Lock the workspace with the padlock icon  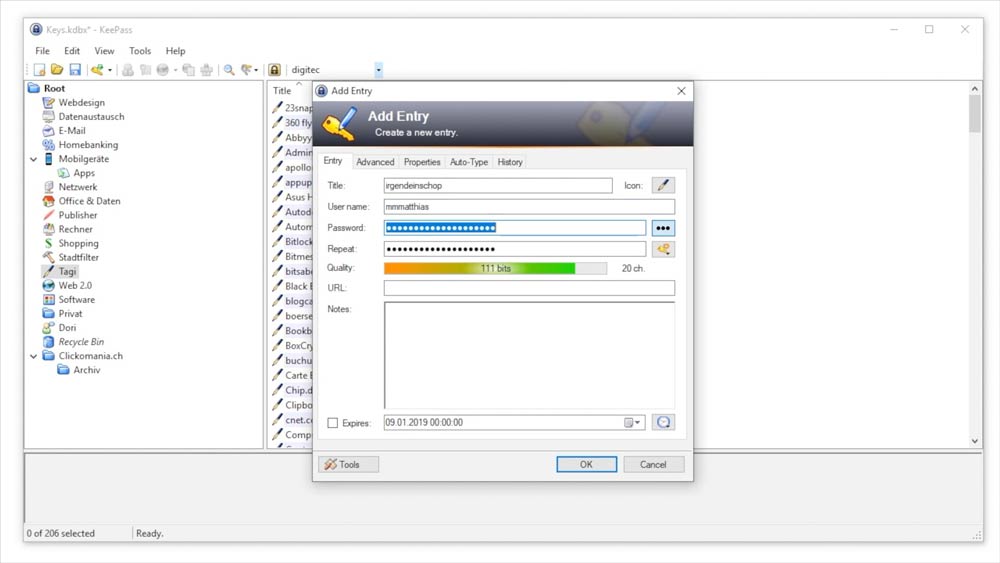click(x=274, y=69)
